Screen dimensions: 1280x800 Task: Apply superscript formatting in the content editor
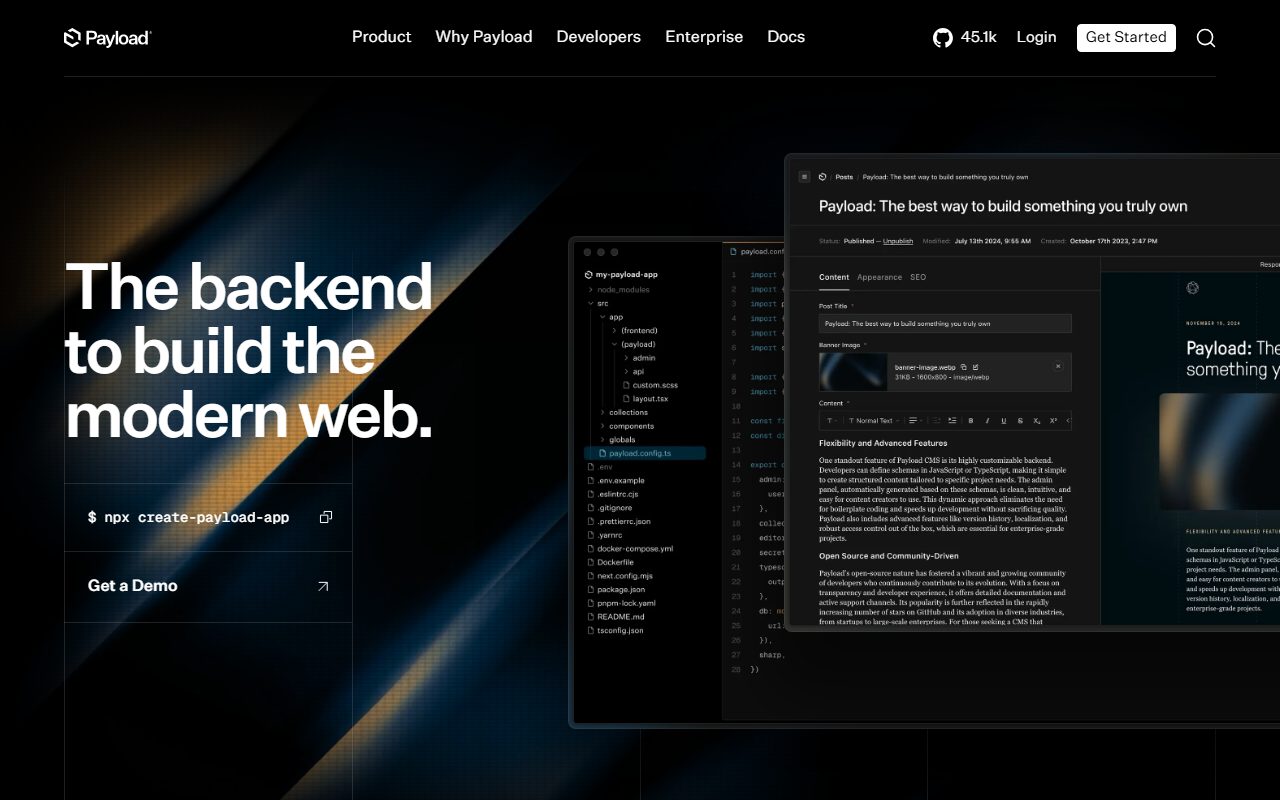coord(1053,421)
